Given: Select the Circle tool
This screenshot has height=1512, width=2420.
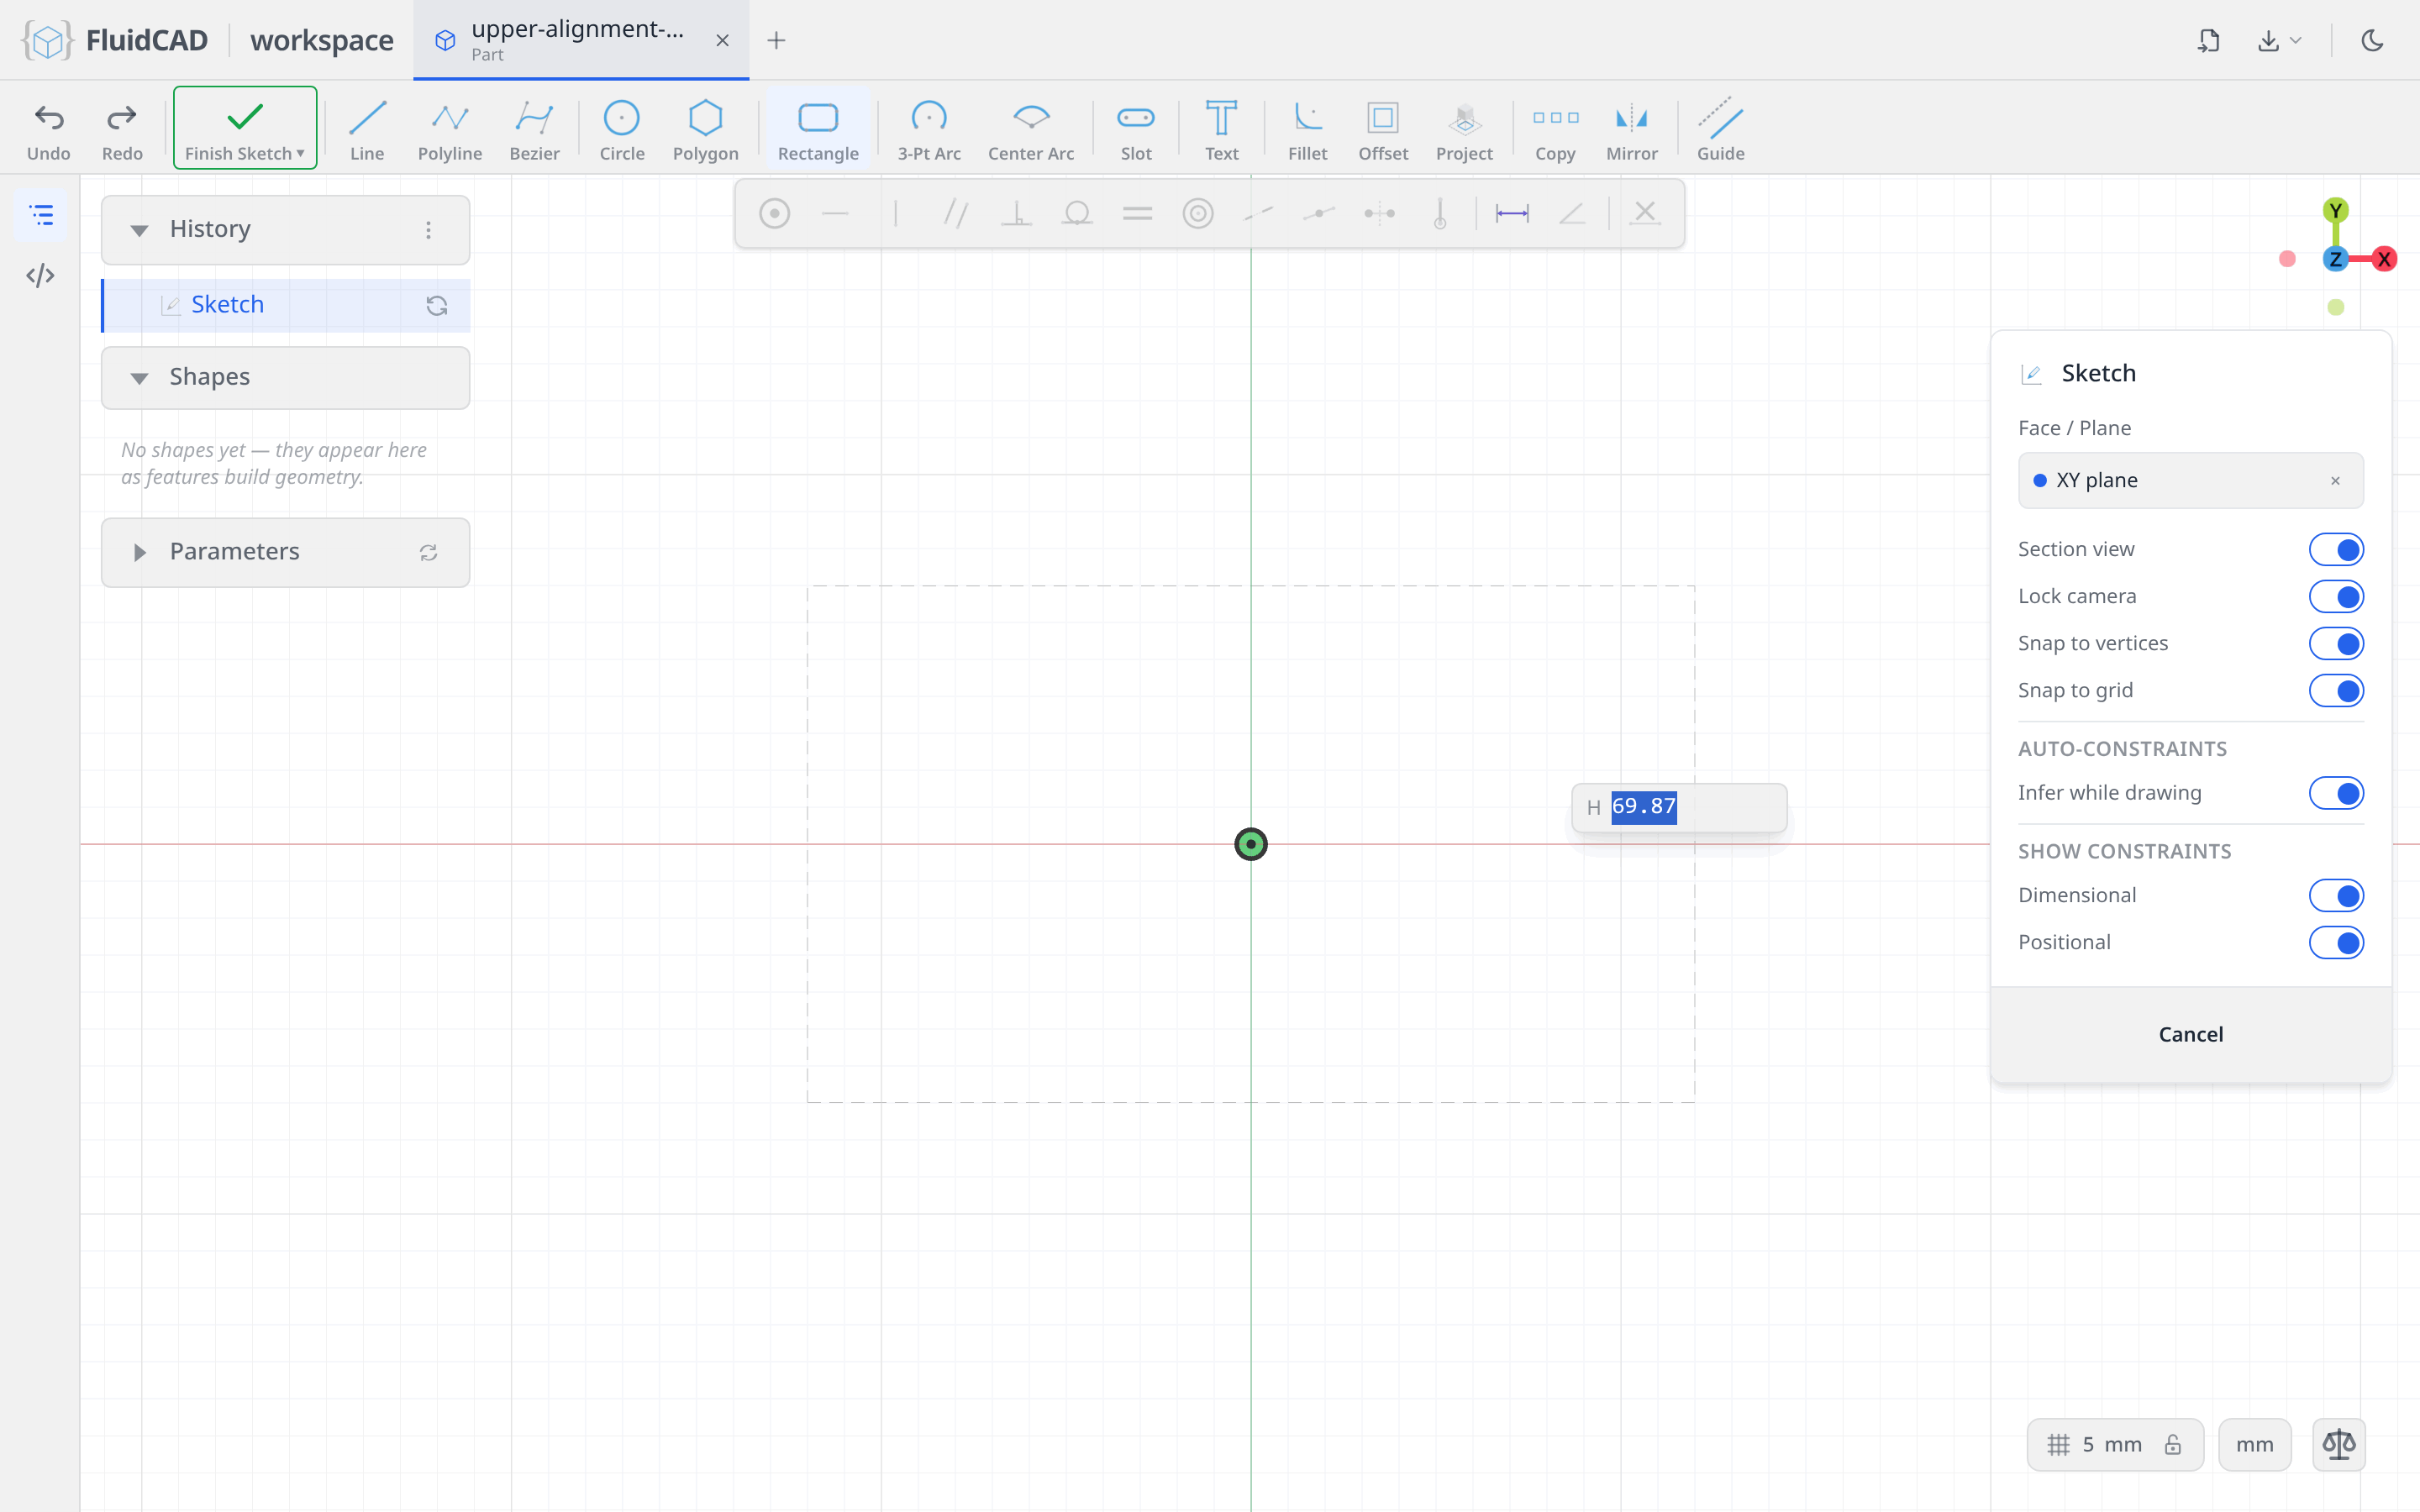Looking at the screenshot, I should (621, 129).
